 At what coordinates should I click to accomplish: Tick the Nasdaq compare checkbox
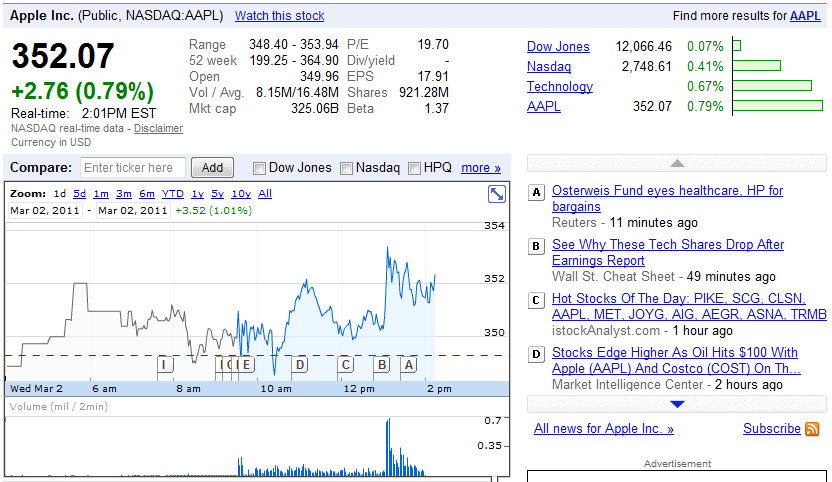click(346, 169)
